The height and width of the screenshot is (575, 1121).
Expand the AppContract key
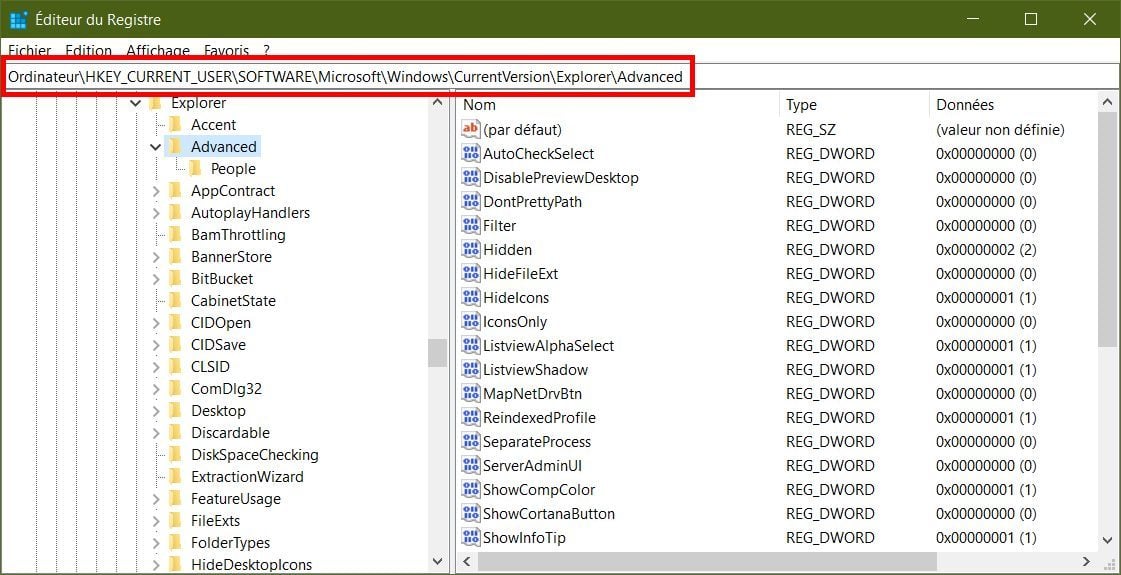click(156, 191)
